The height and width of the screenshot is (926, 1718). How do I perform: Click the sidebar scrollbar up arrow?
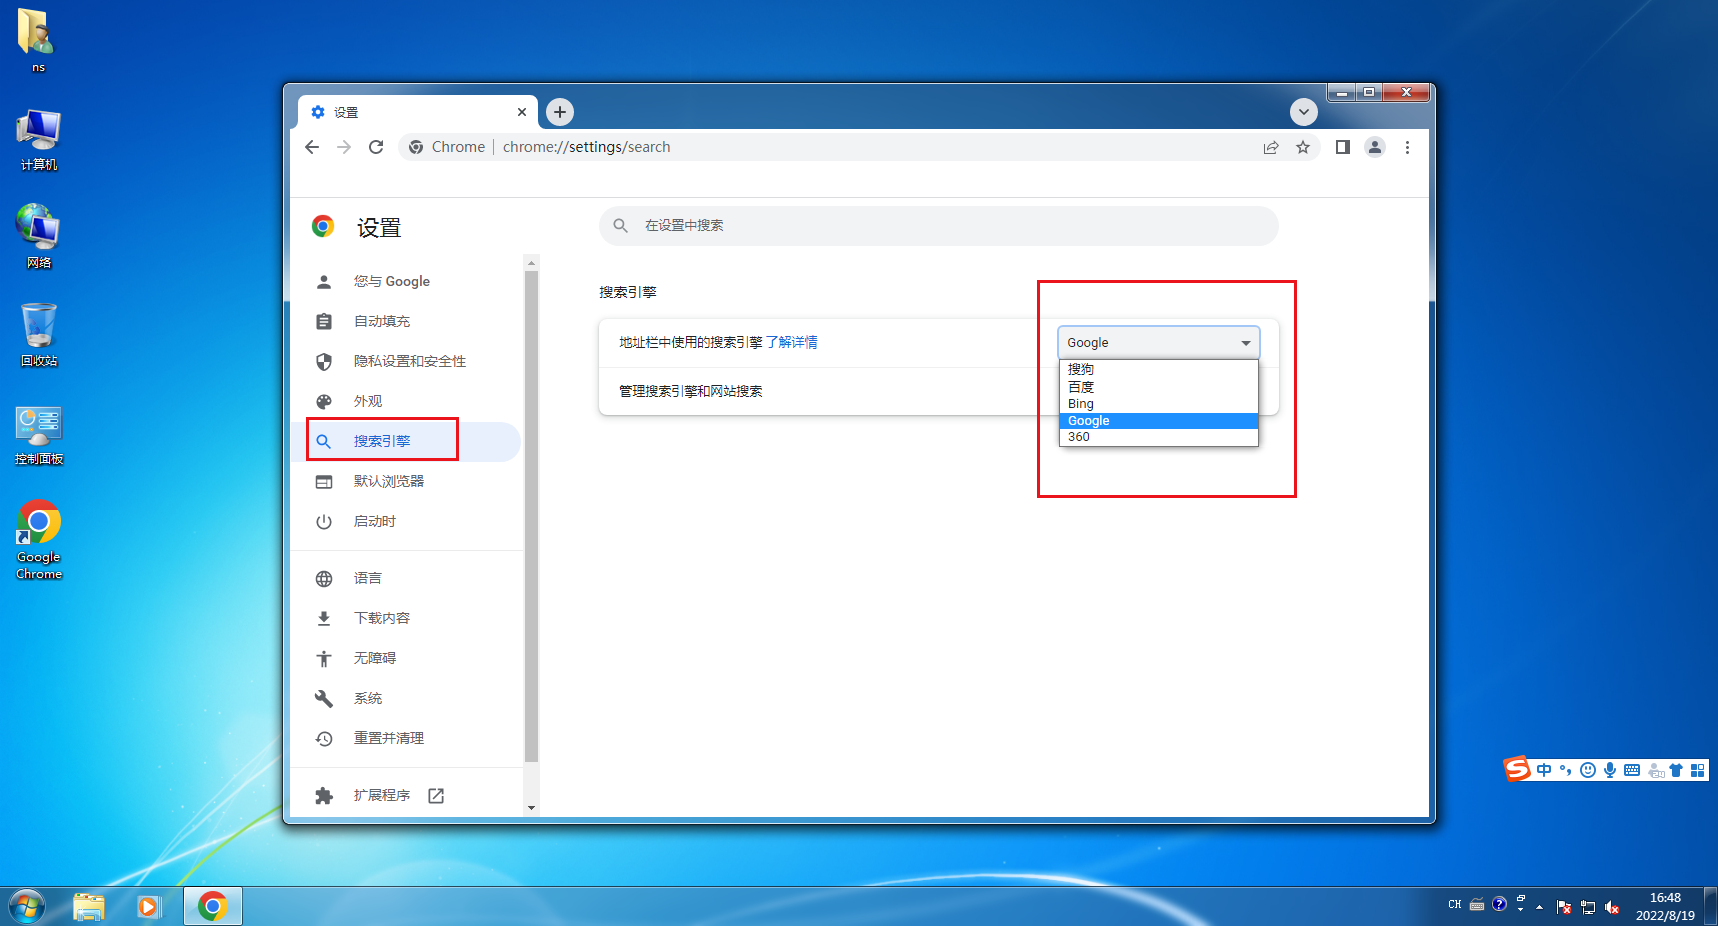(531, 263)
